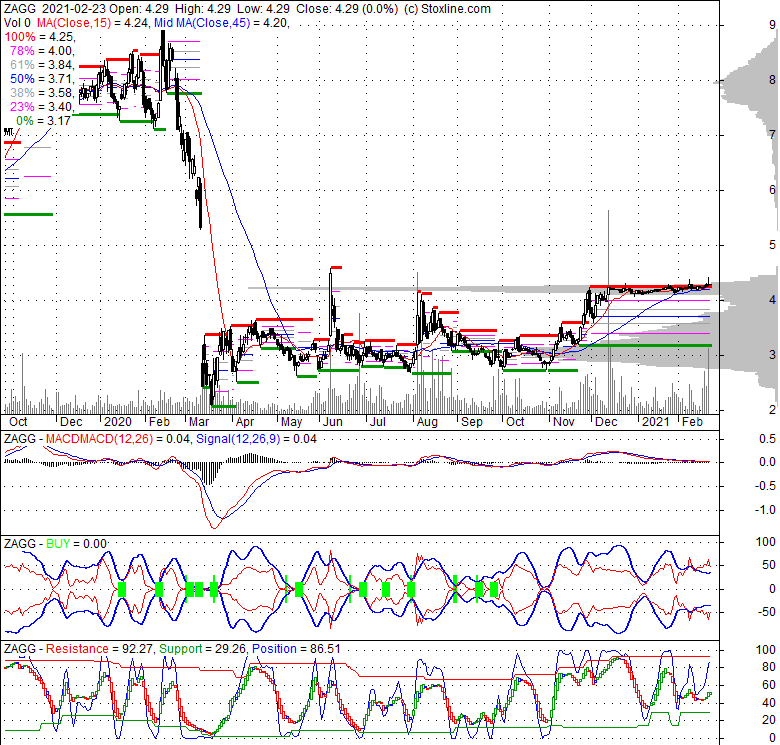
Task: Click the '61% = 3.84' retracement level
Action: (x=42, y=65)
